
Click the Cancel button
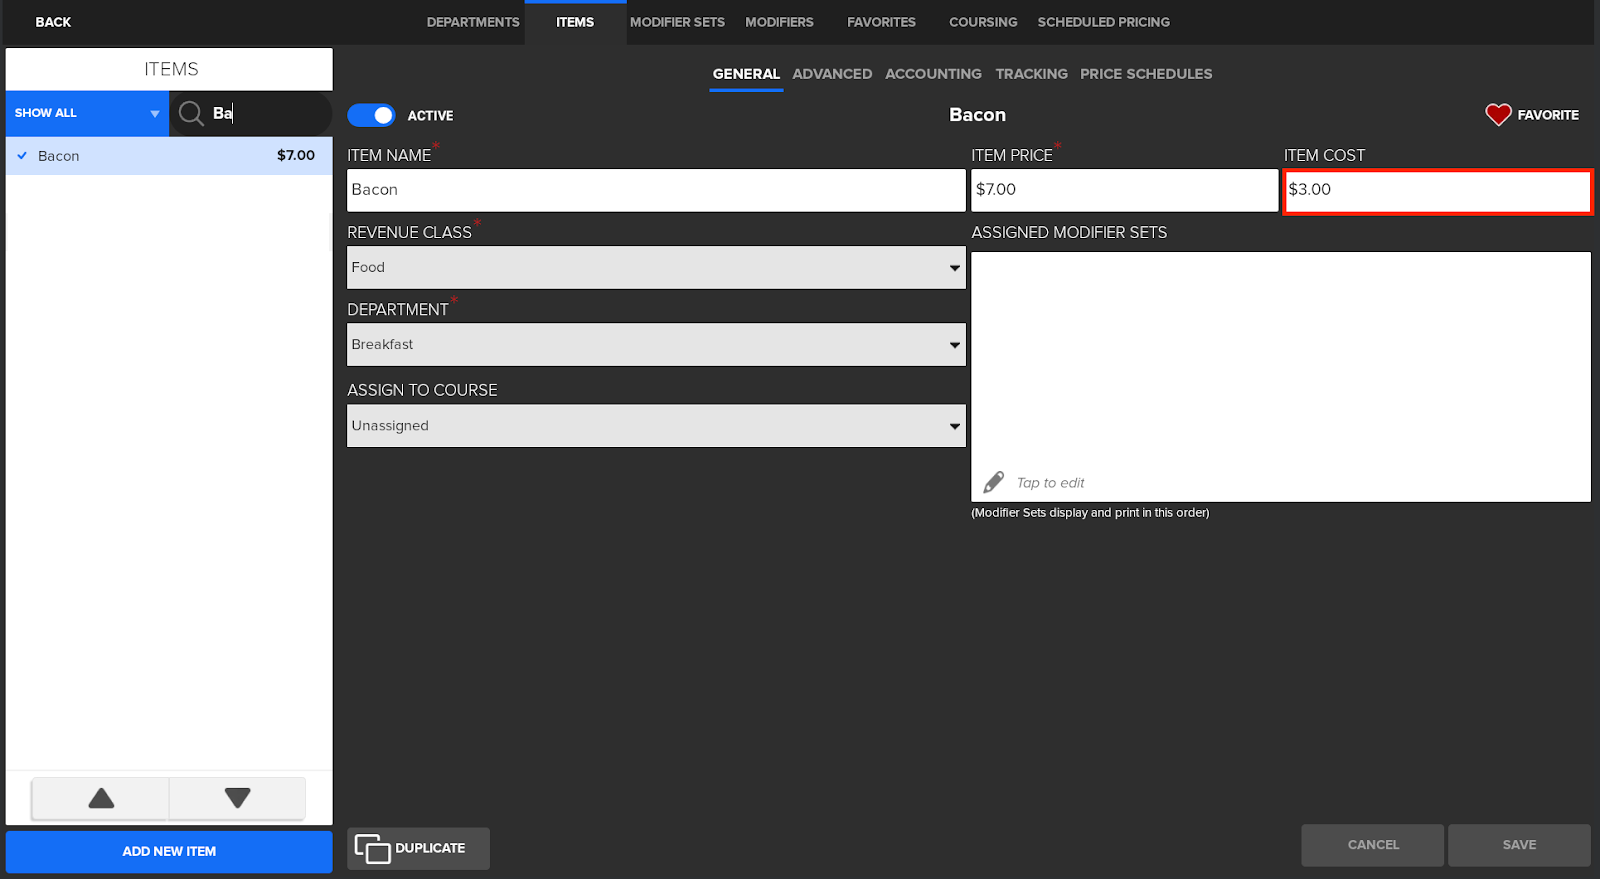click(1372, 845)
